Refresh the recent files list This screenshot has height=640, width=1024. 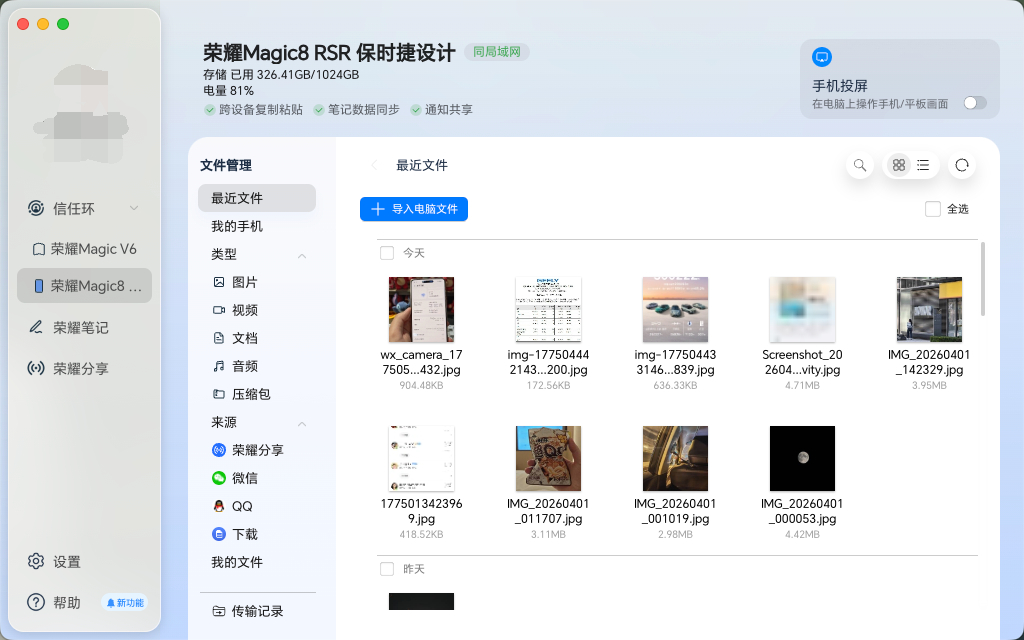[961, 165]
